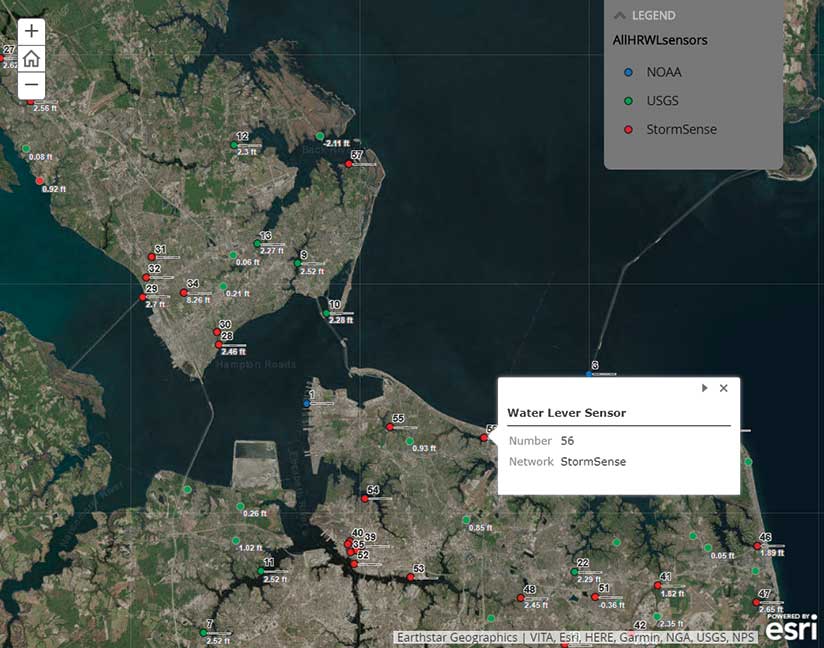
Task: Select the Number value 56 in popup
Action: tap(567, 441)
